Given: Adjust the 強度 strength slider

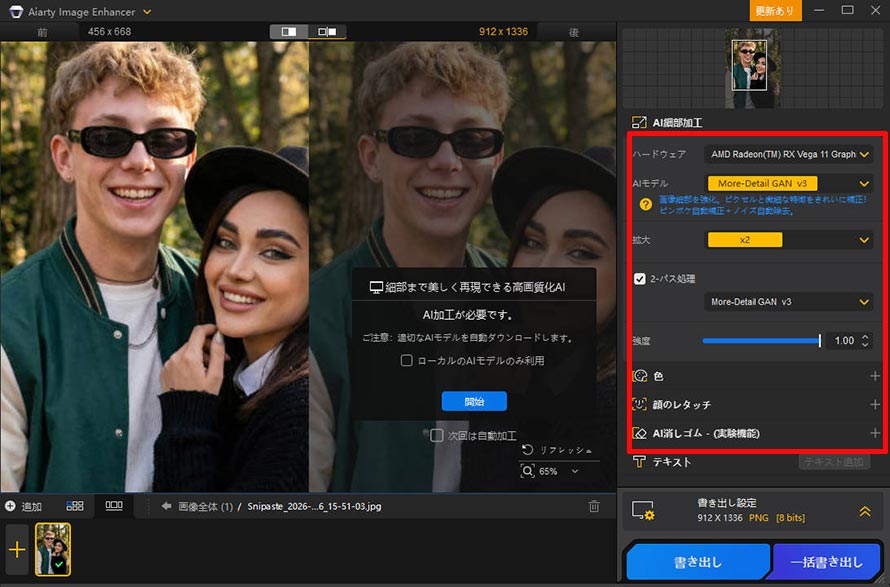Looking at the screenshot, I should [818, 340].
